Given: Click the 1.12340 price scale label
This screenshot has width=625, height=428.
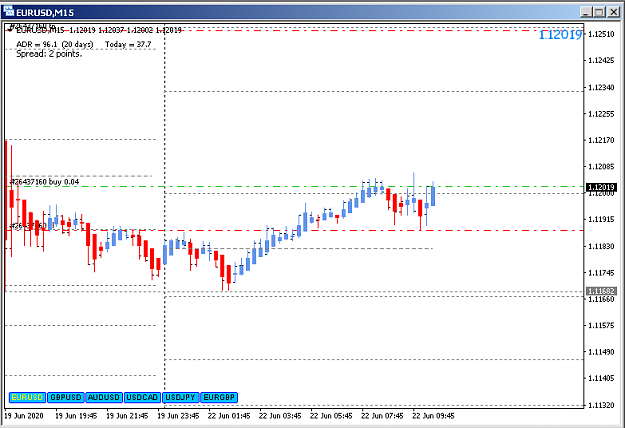Looking at the screenshot, I should tap(601, 87).
